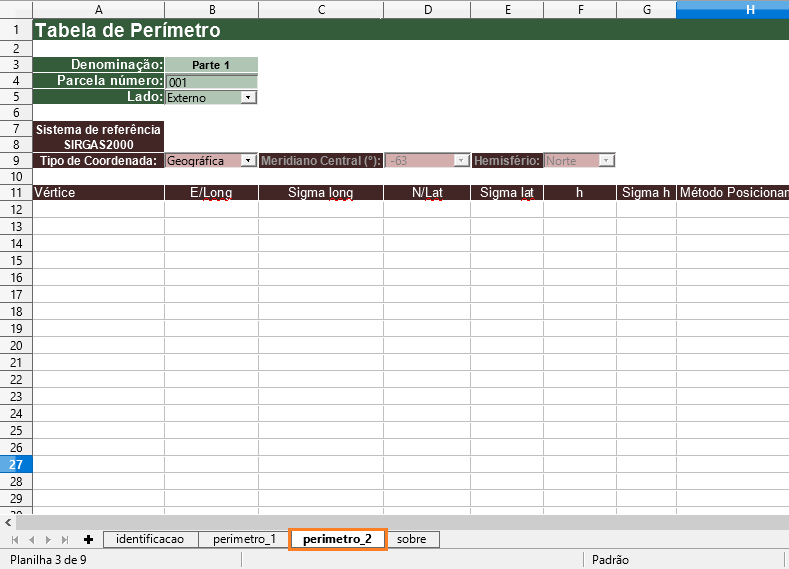Image resolution: width=789 pixels, height=569 pixels.
Task: Click the add new sheet plus icon
Action: (x=88, y=539)
